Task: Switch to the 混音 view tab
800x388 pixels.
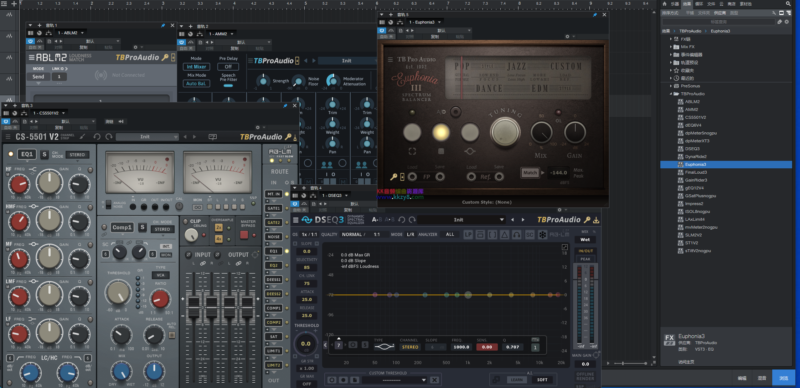Action: pos(762,378)
